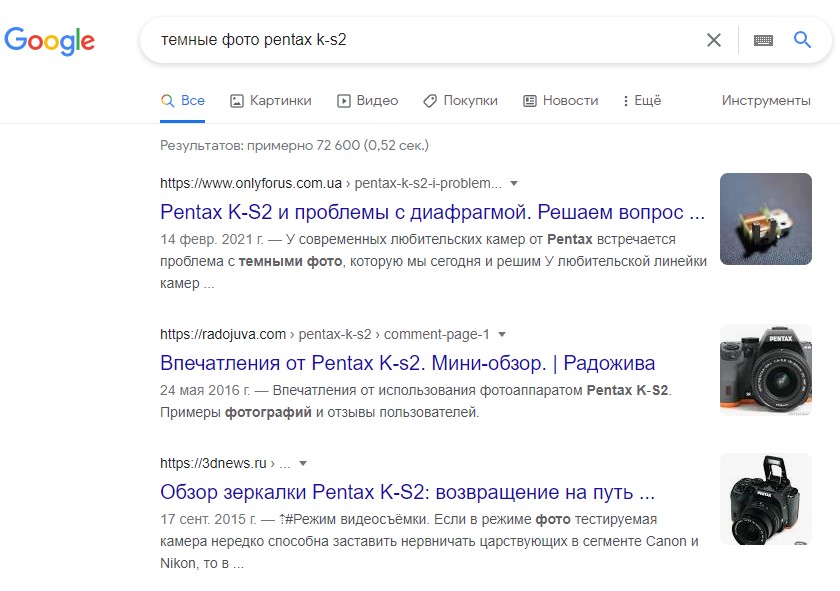Expand the Ещё more menu
This screenshot has height=591, width=840.
pos(641,100)
